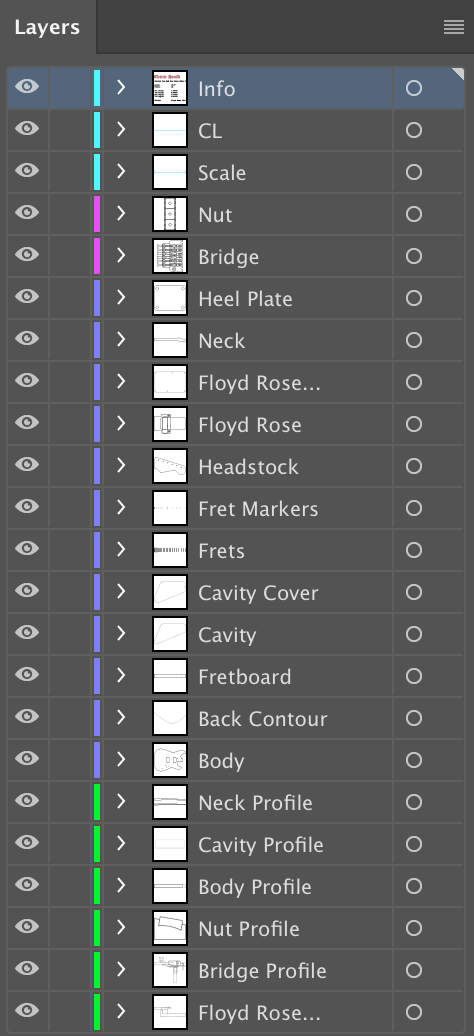This screenshot has height=1036, width=474.
Task: Click the target circle for Frets layer
Action: 414,550
